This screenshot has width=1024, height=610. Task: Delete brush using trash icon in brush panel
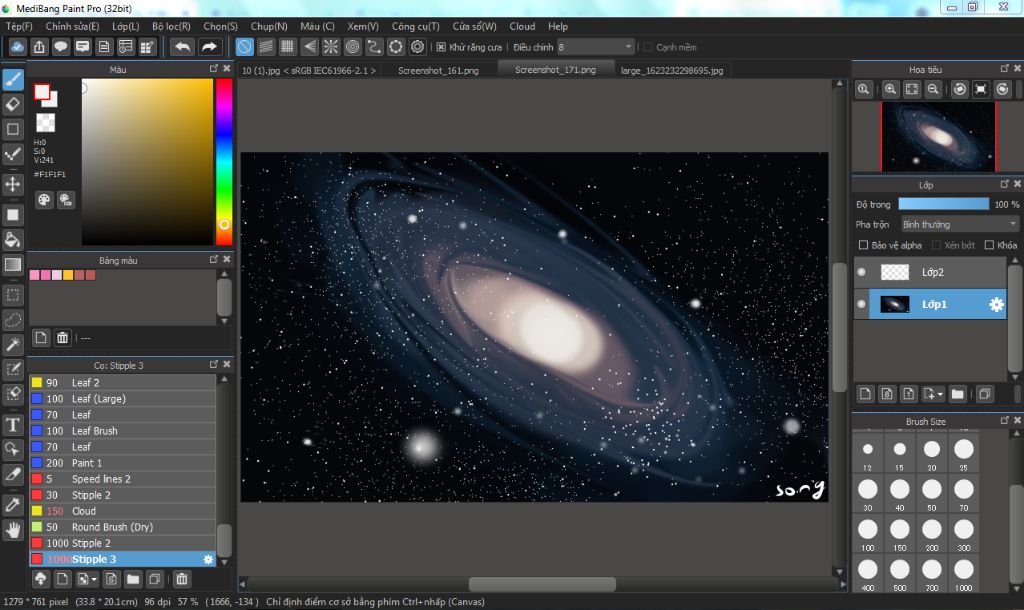[x=182, y=579]
